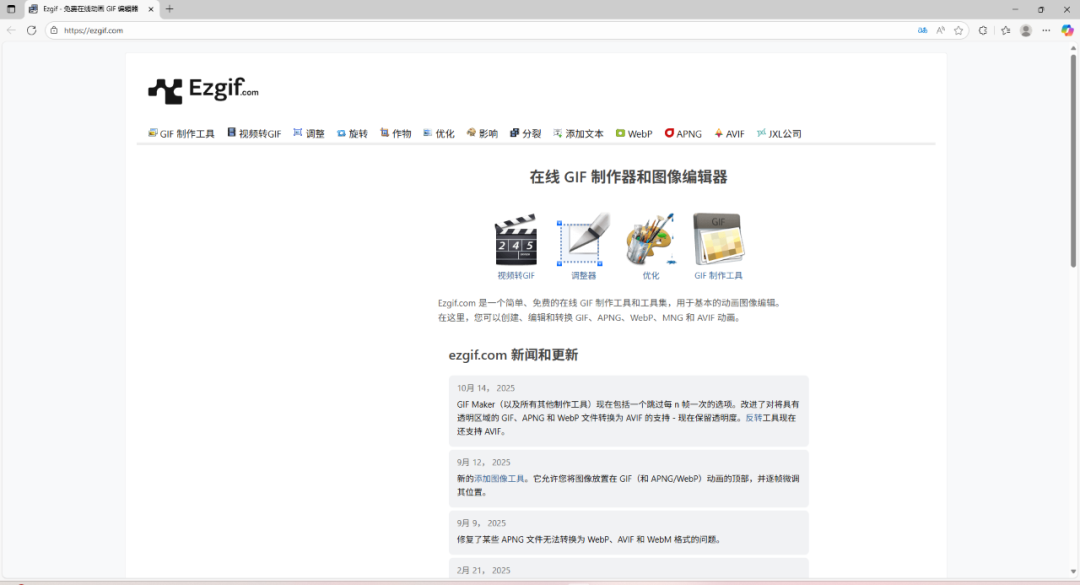Add page to favorites with star icon
The width and height of the screenshot is (1080, 585).
tap(958, 30)
